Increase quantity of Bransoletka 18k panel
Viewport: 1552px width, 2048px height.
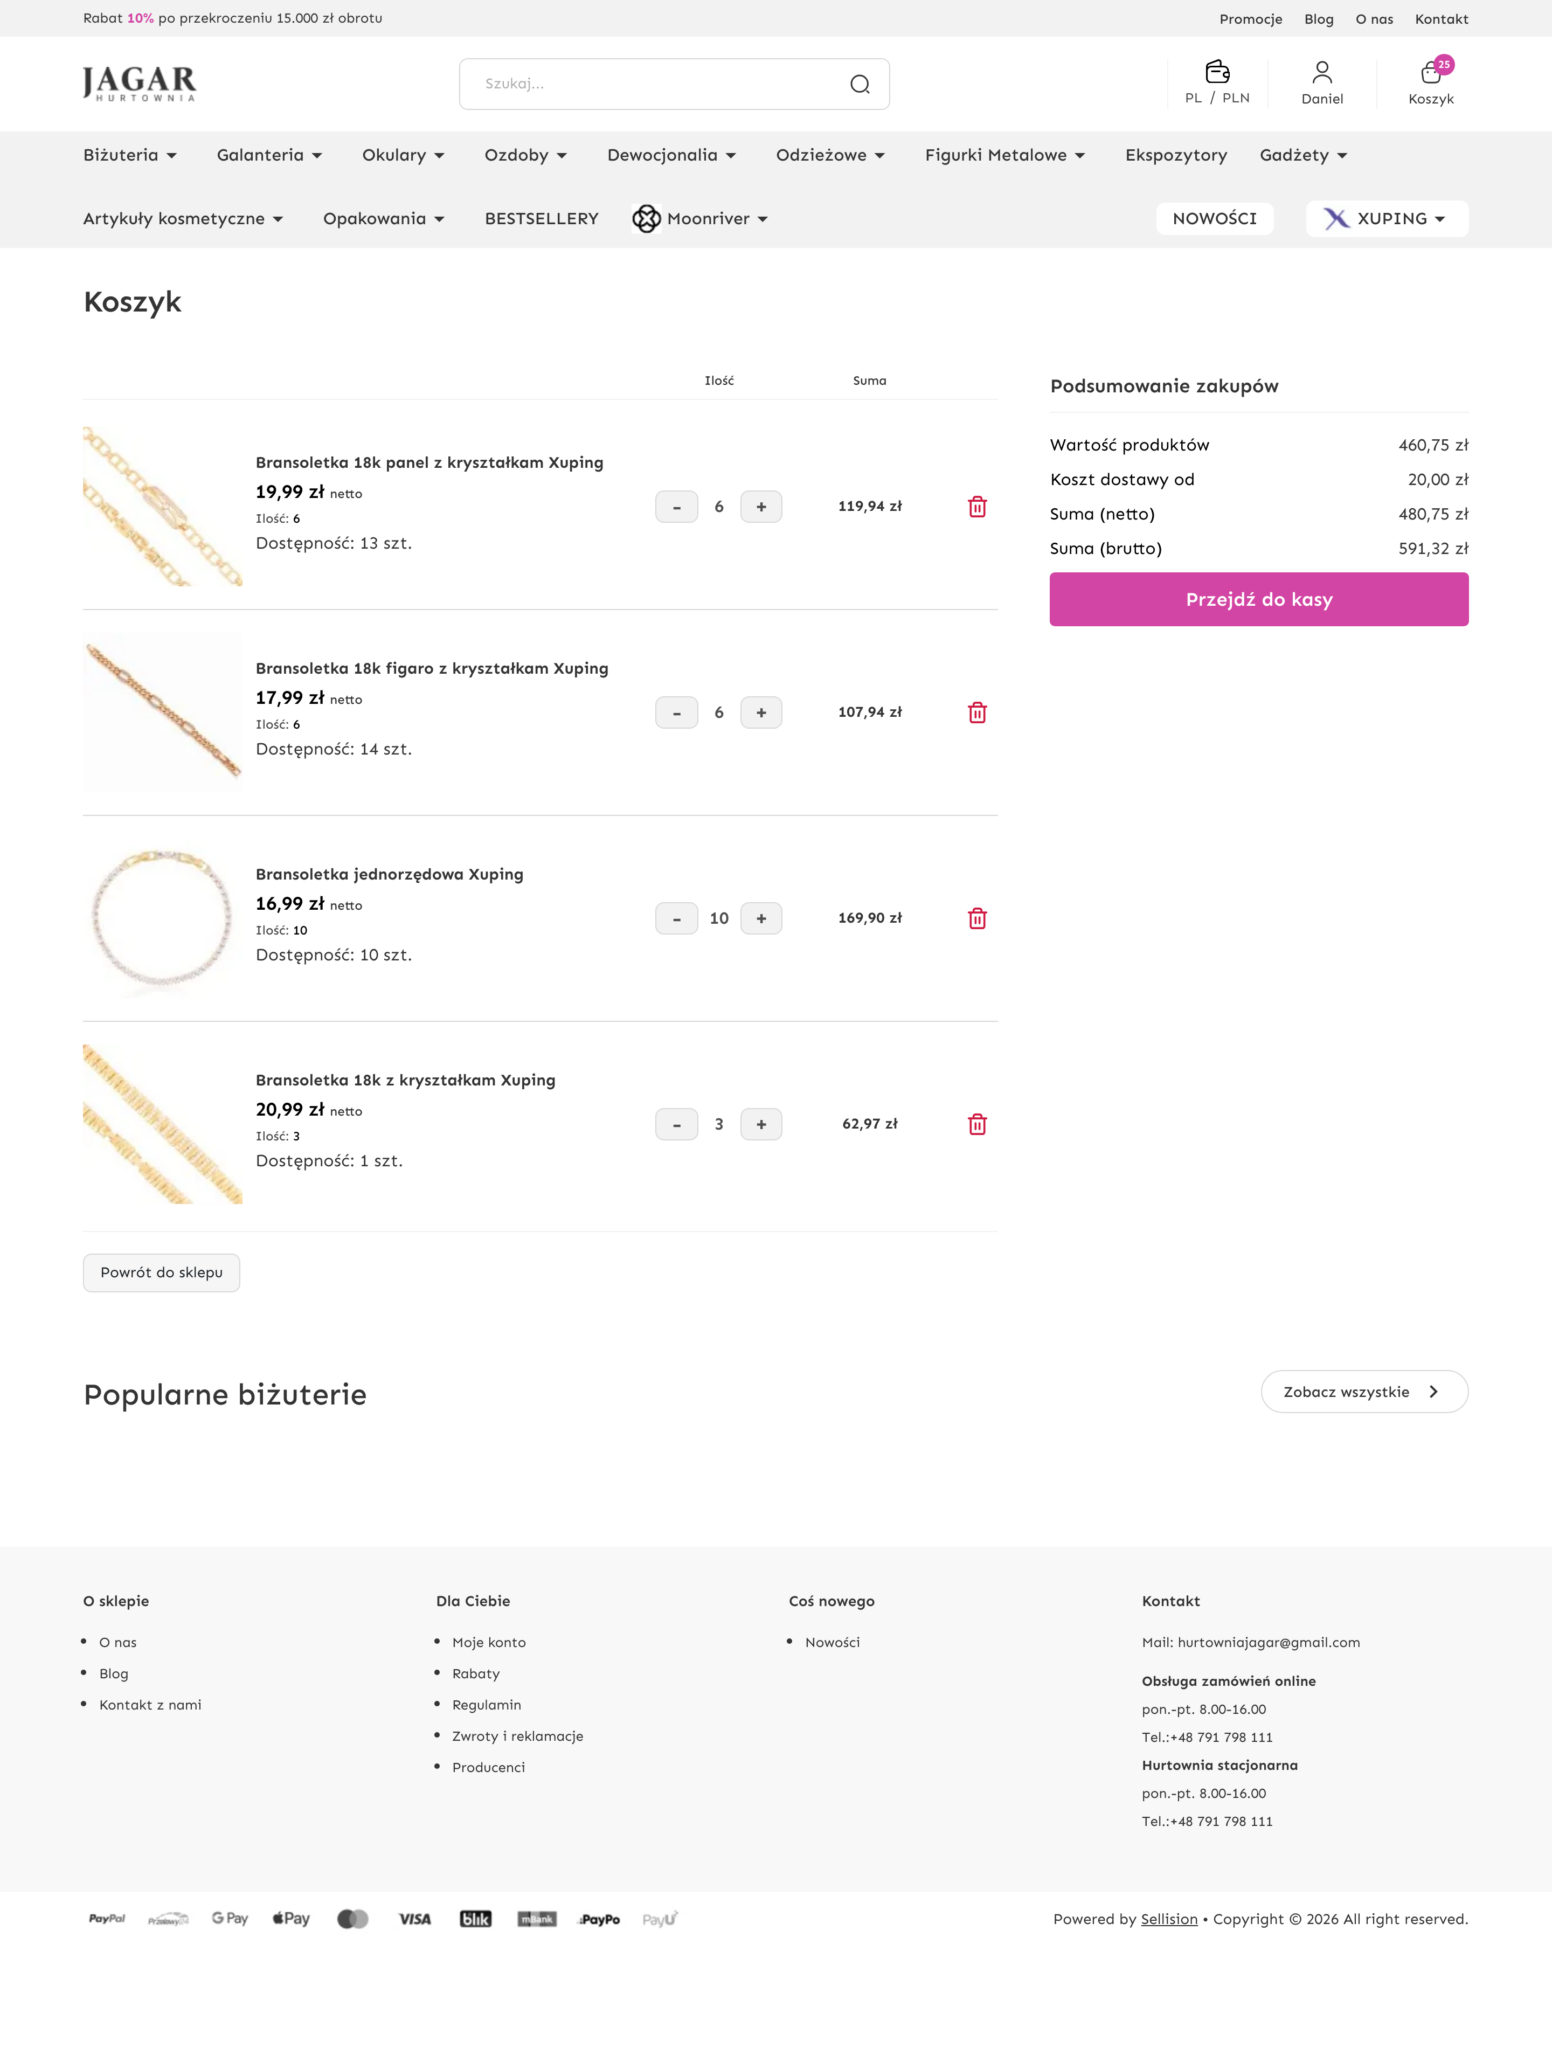[761, 507]
